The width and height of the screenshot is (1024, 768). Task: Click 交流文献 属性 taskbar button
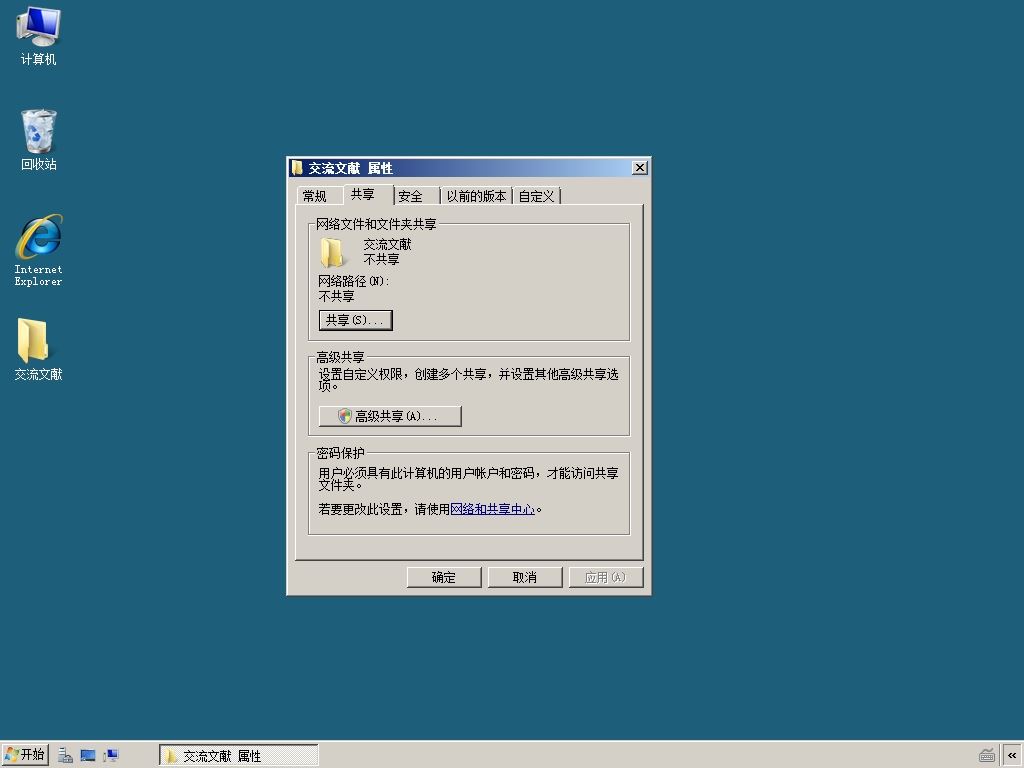click(x=238, y=756)
